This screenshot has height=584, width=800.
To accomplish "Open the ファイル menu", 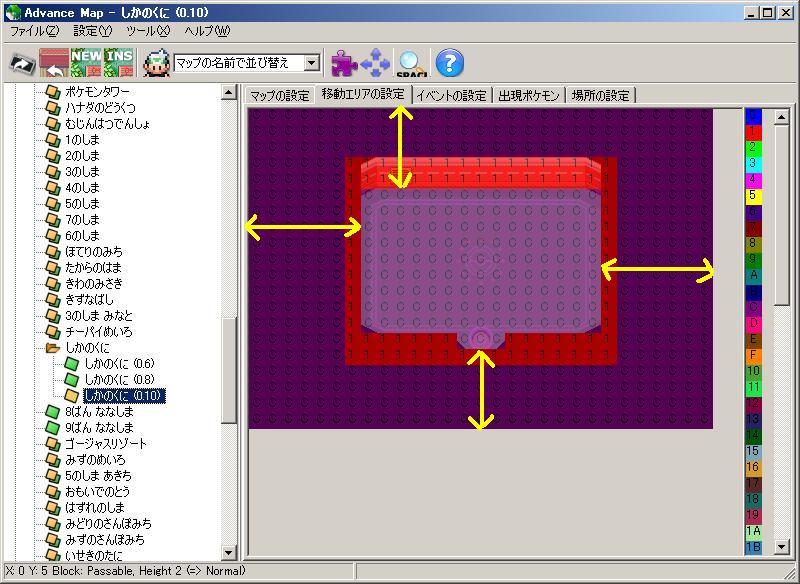I will [34, 31].
